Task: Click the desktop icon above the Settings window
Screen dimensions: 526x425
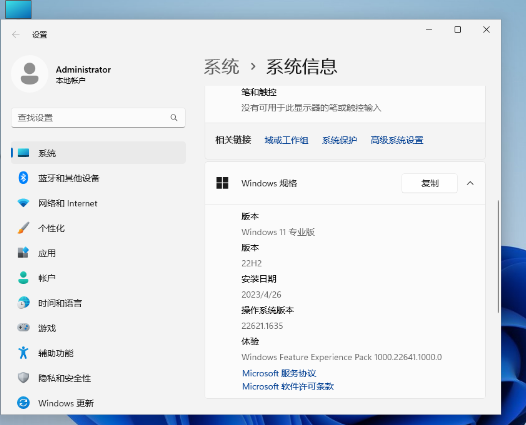Action: (18, 9)
